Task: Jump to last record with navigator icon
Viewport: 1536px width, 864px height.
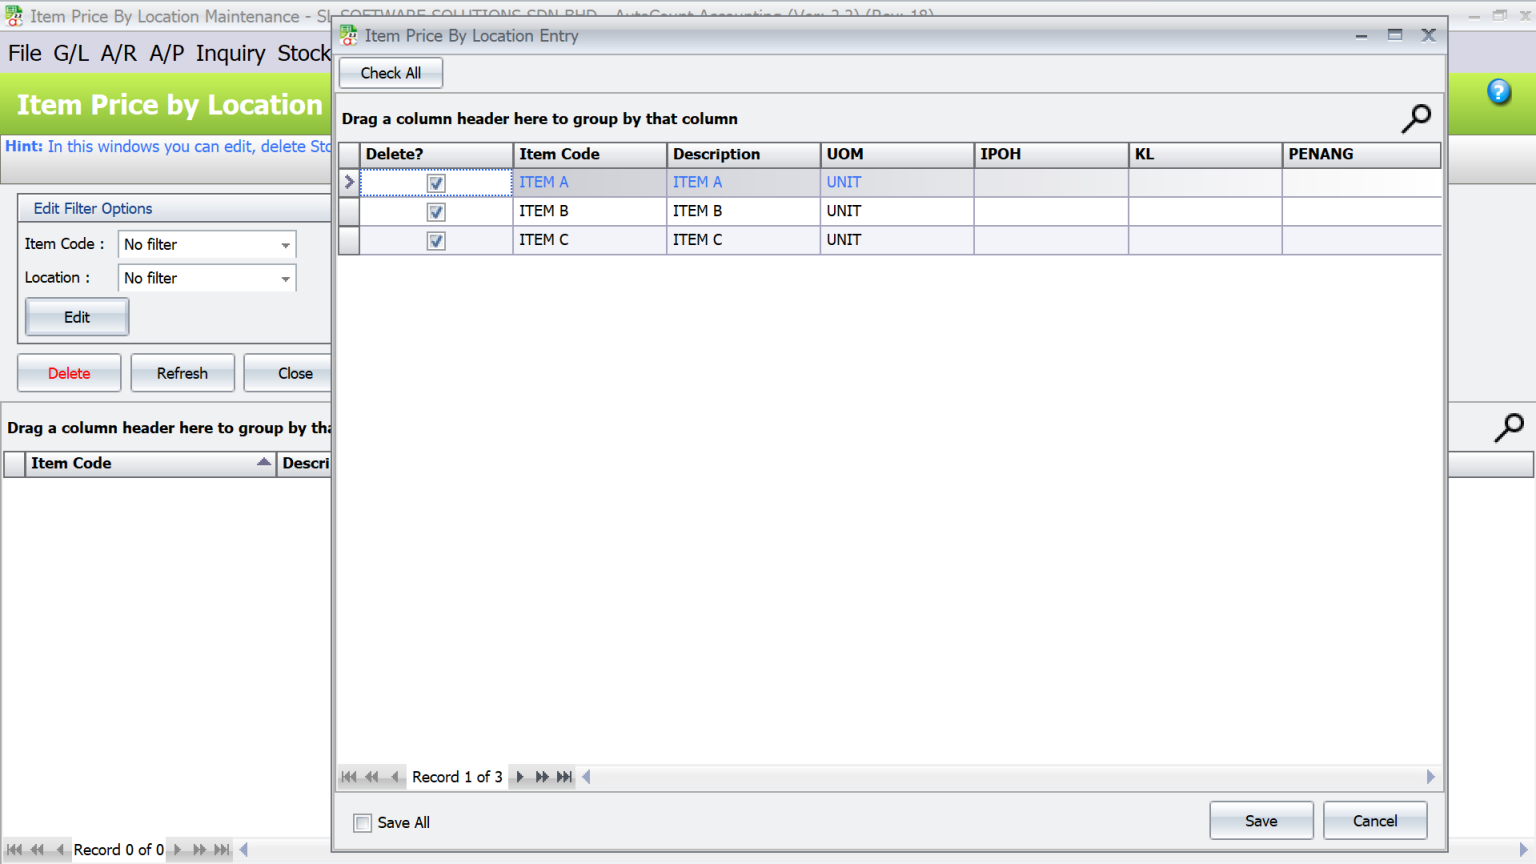Action: coord(564,776)
